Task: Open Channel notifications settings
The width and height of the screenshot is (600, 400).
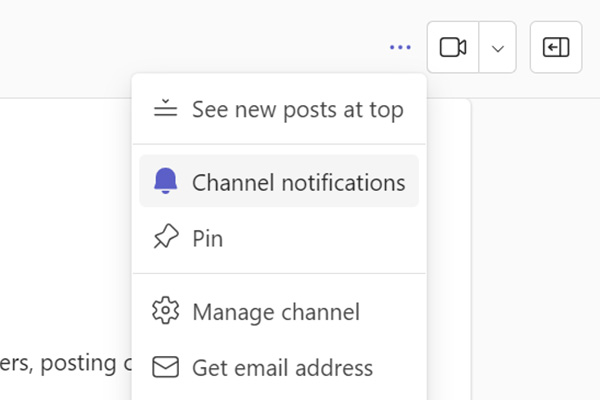Action: (x=298, y=182)
